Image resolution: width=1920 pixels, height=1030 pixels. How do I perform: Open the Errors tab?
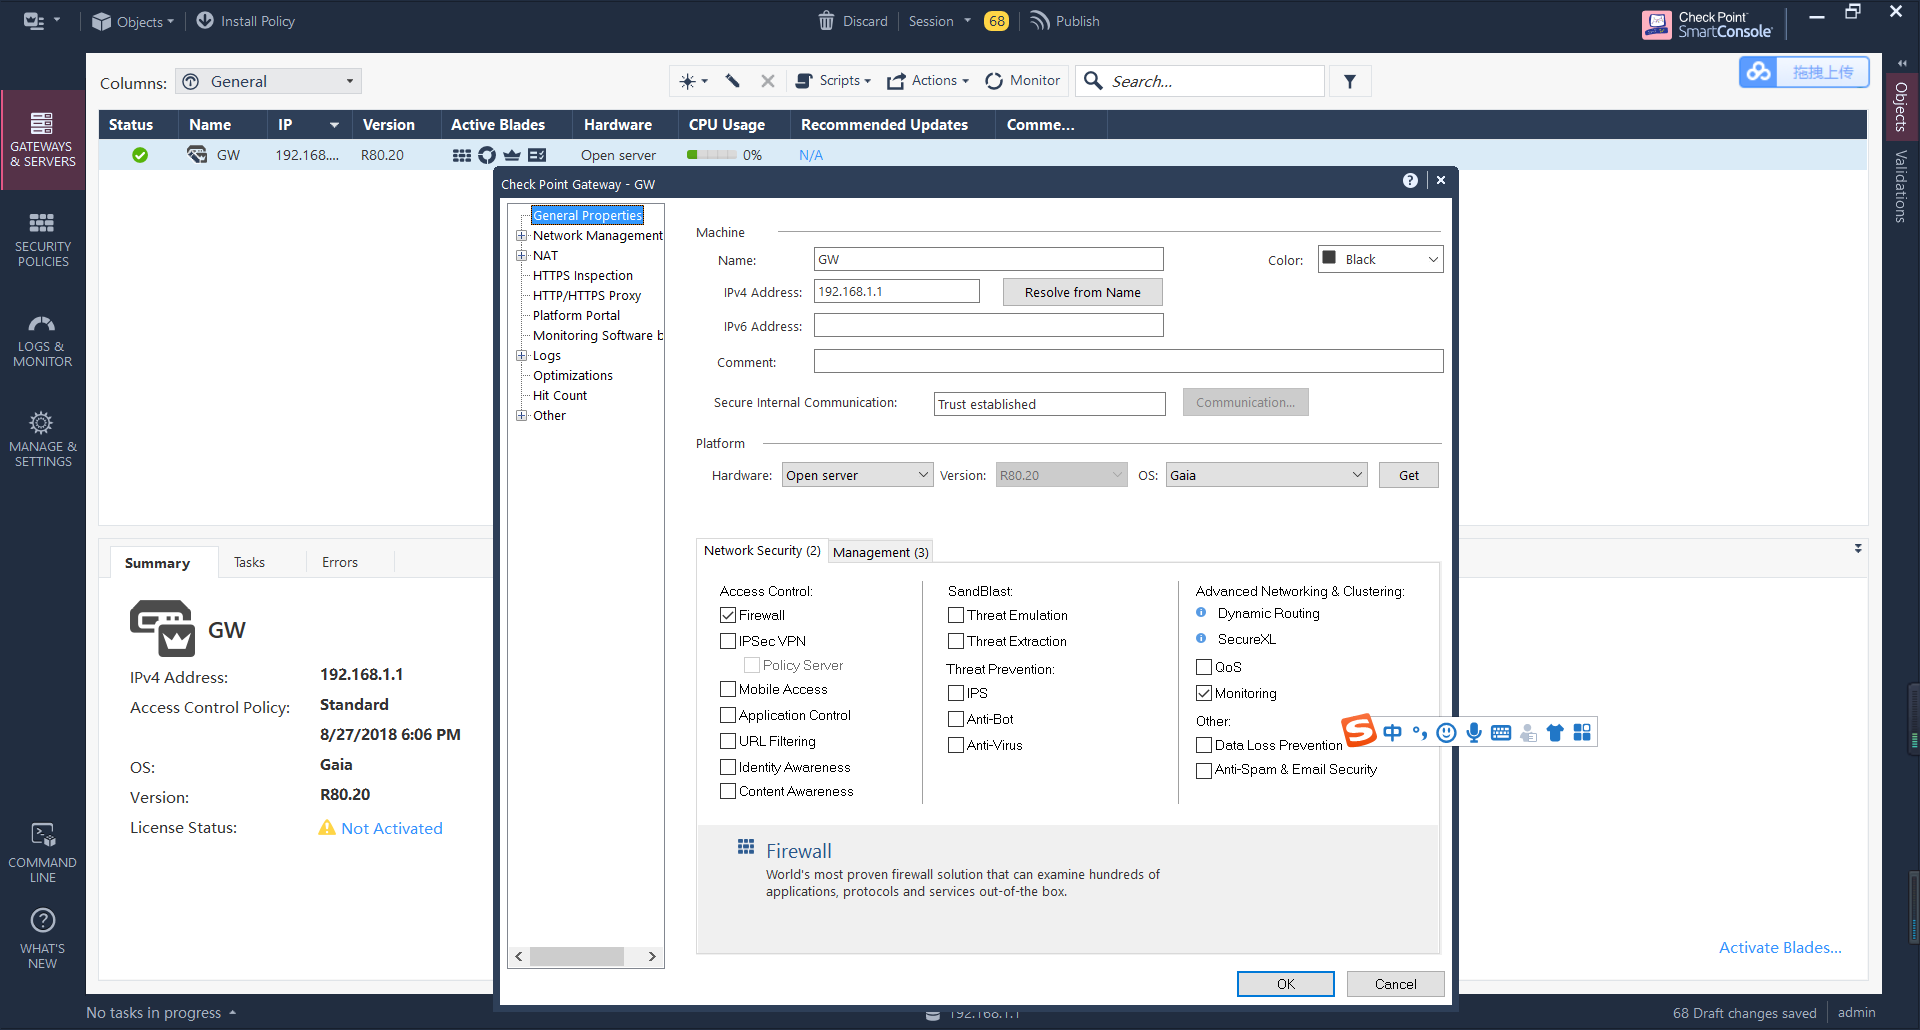[x=340, y=562]
